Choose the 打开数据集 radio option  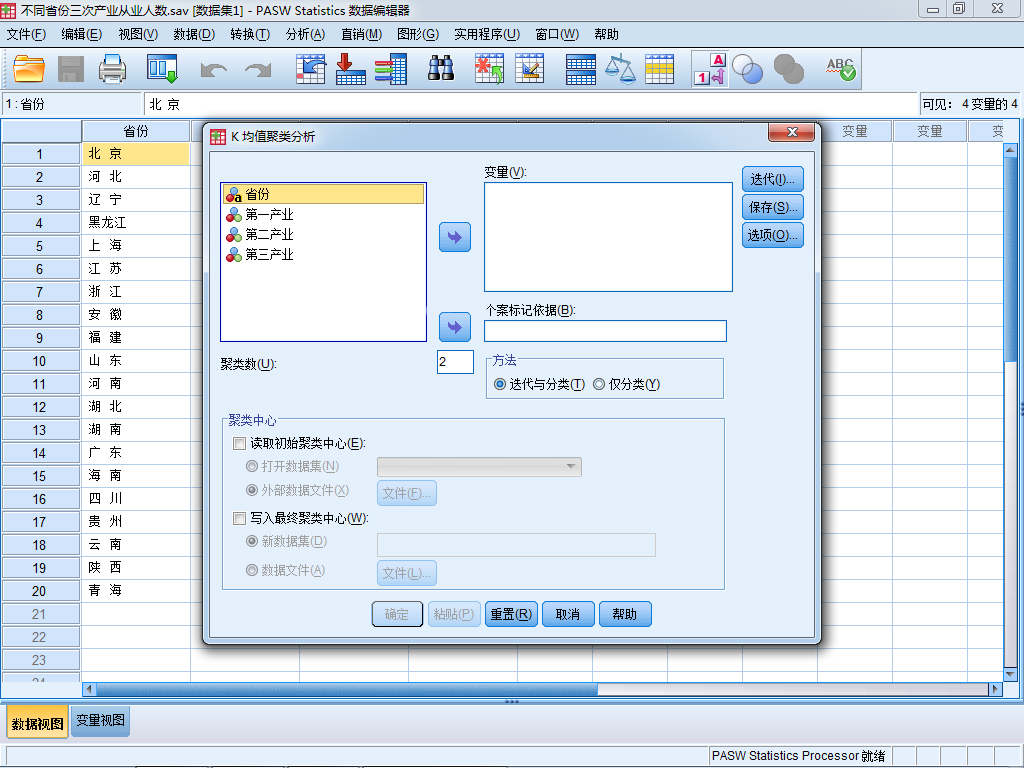click(x=251, y=466)
